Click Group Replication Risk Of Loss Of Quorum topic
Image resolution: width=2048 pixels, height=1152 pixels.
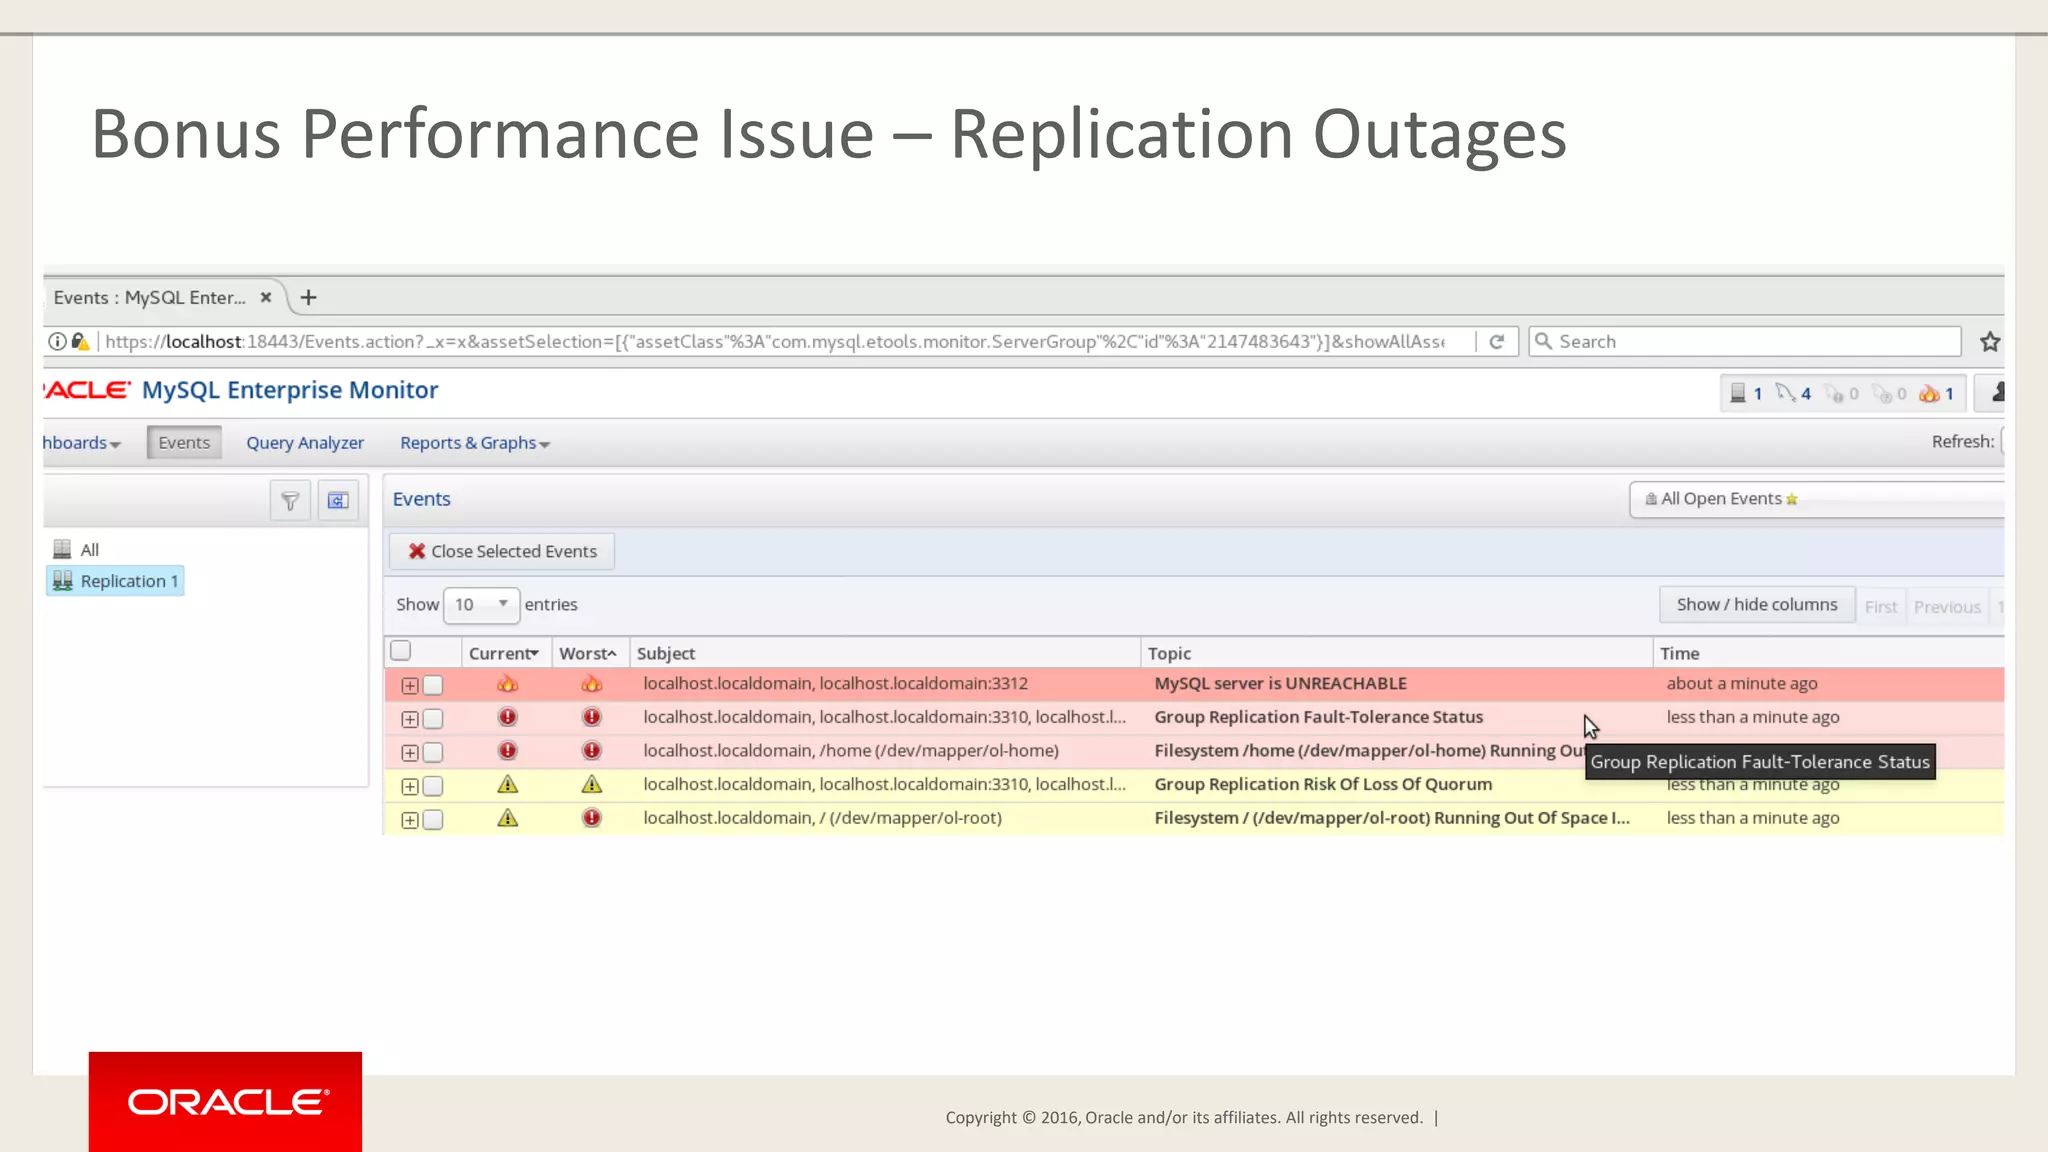click(x=1323, y=784)
